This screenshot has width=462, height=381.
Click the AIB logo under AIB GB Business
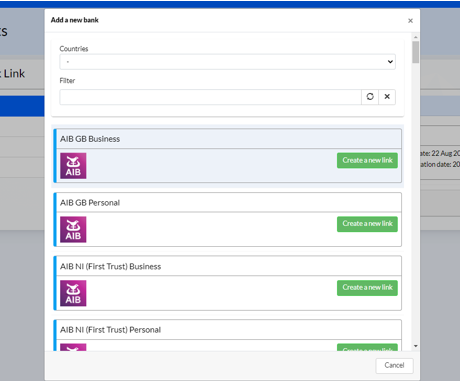(x=73, y=166)
